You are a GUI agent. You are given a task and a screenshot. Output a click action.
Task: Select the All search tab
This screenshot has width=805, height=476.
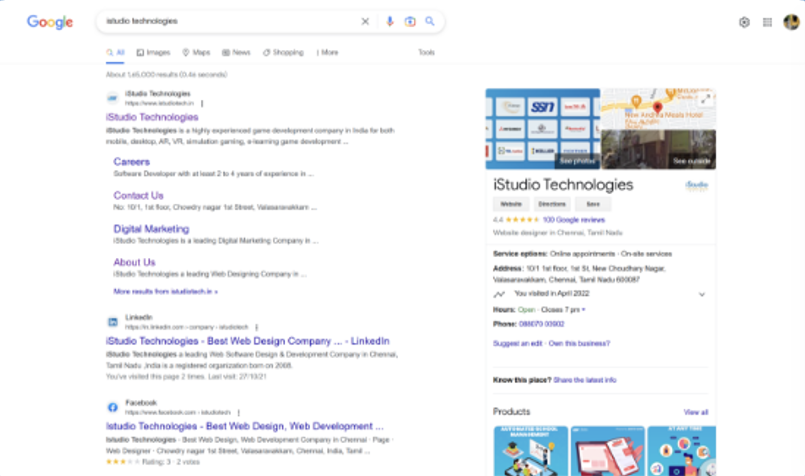click(x=115, y=52)
